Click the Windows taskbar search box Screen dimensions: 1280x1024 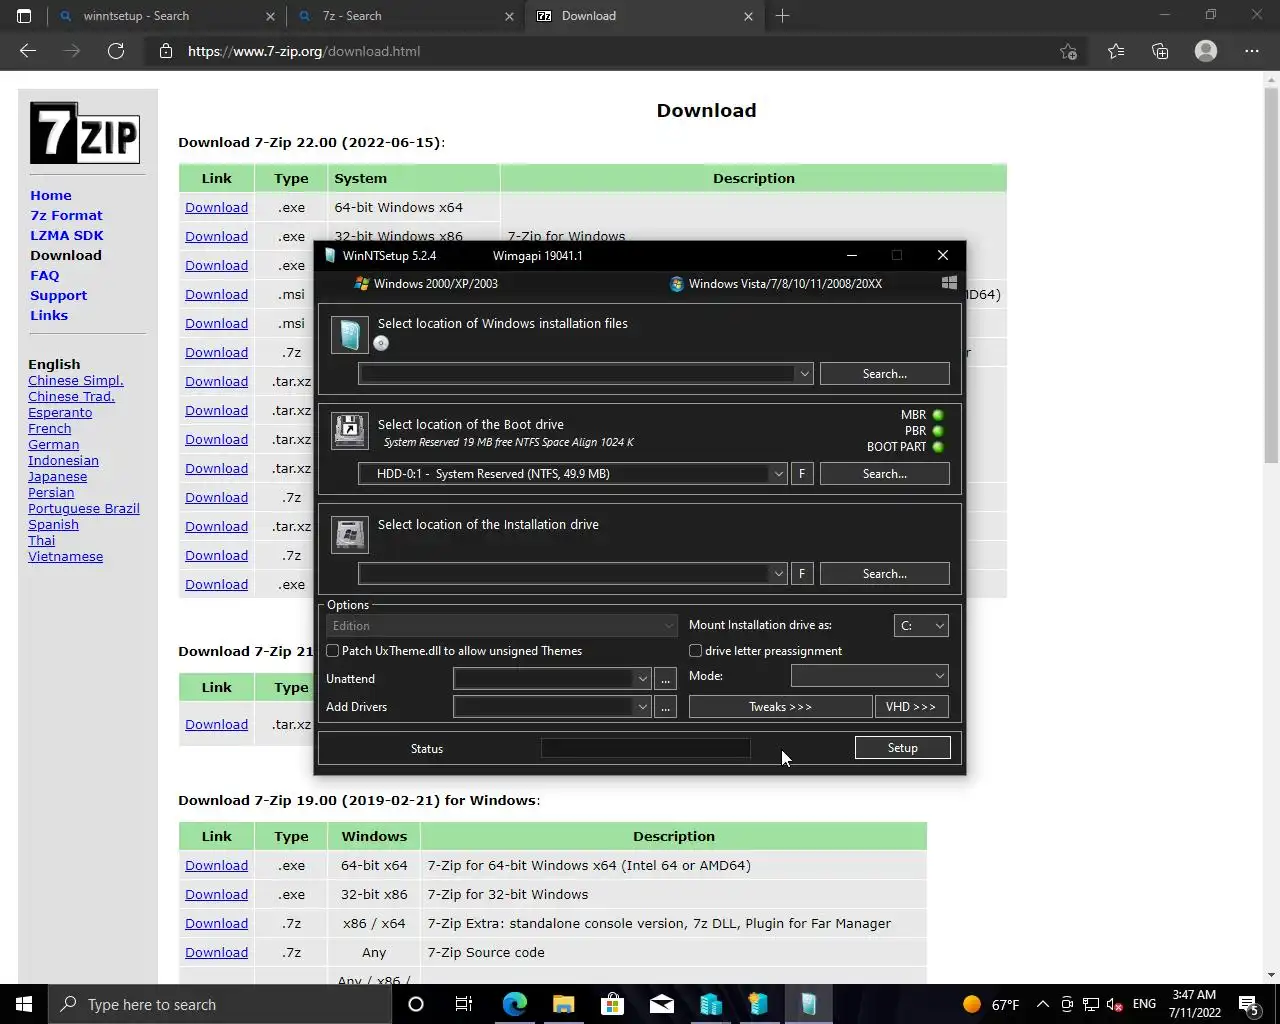[x=218, y=1004]
